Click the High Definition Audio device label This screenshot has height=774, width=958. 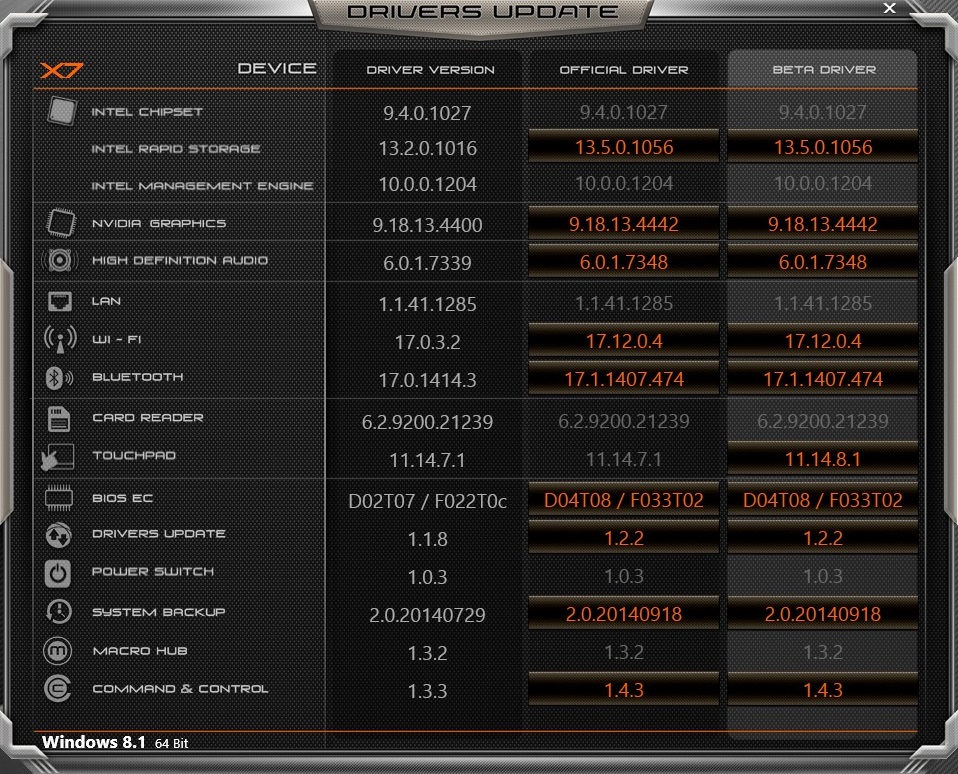click(180, 260)
